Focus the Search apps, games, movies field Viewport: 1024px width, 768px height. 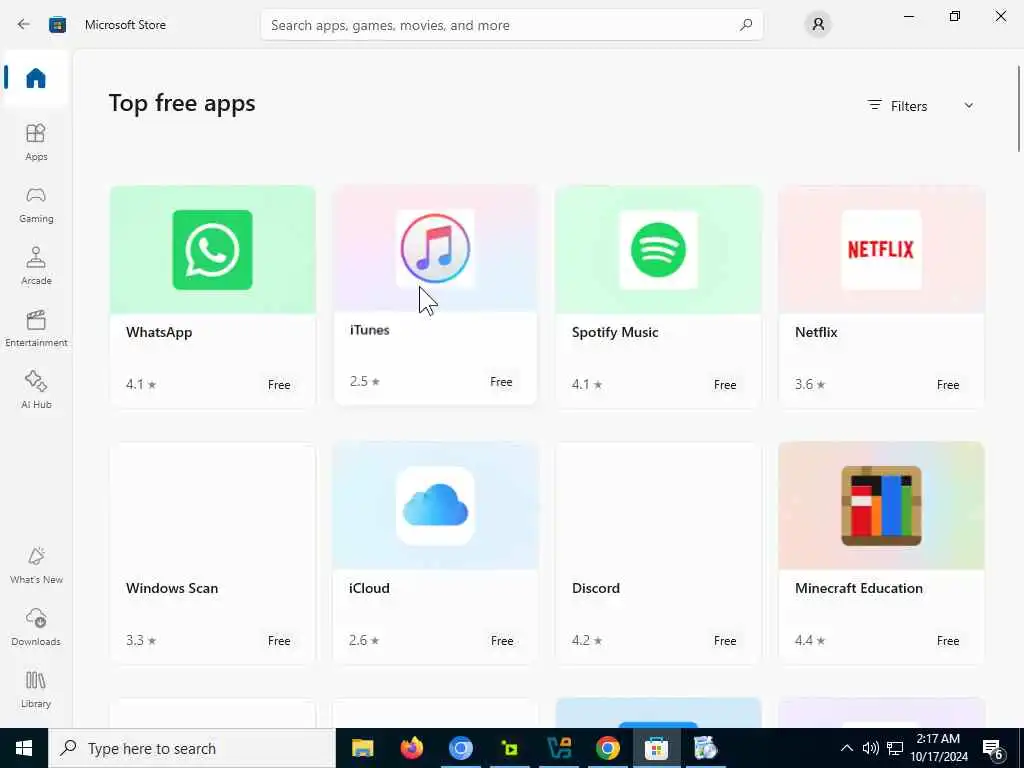tap(511, 25)
